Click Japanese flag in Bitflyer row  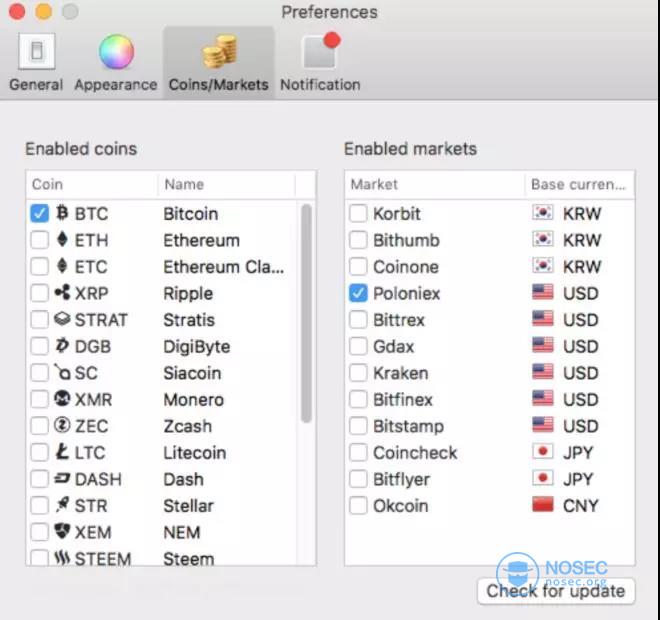click(543, 478)
